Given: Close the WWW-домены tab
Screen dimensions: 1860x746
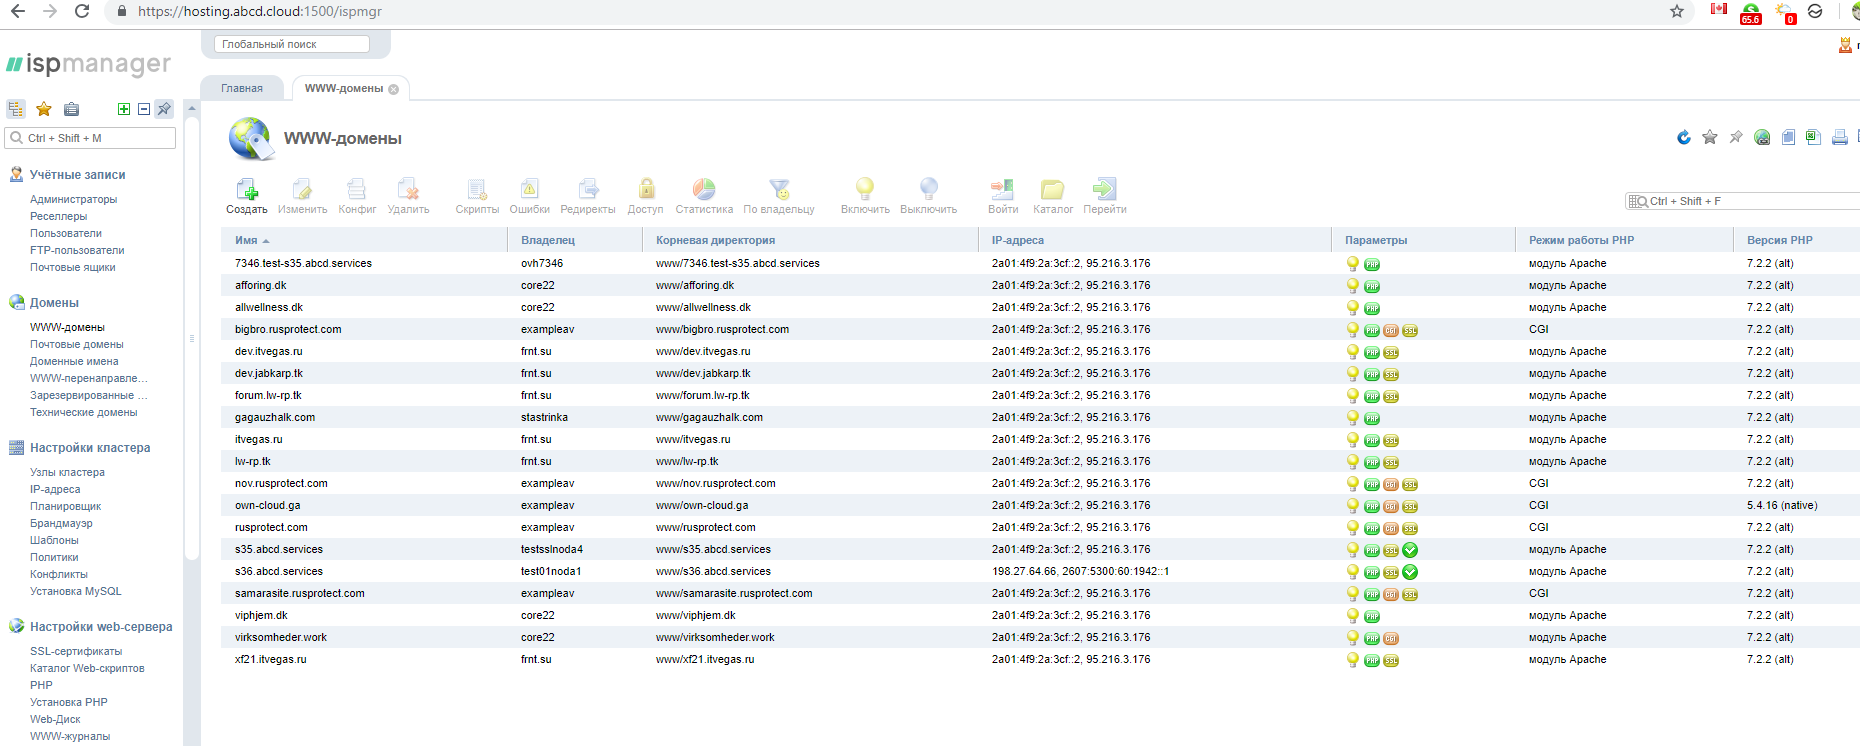Looking at the screenshot, I should click(x=394, y=89).
